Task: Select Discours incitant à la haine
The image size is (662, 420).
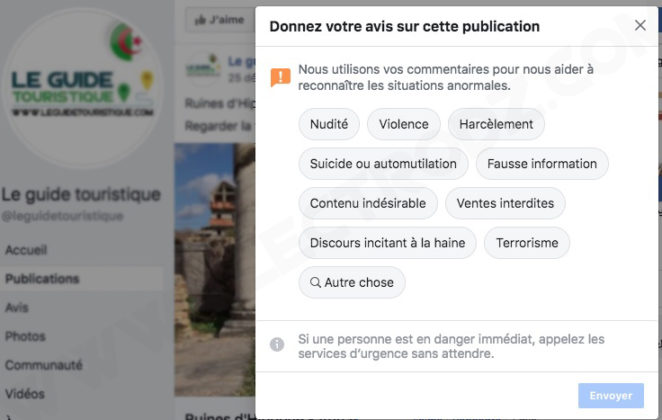Action: (x=388, y=243)
